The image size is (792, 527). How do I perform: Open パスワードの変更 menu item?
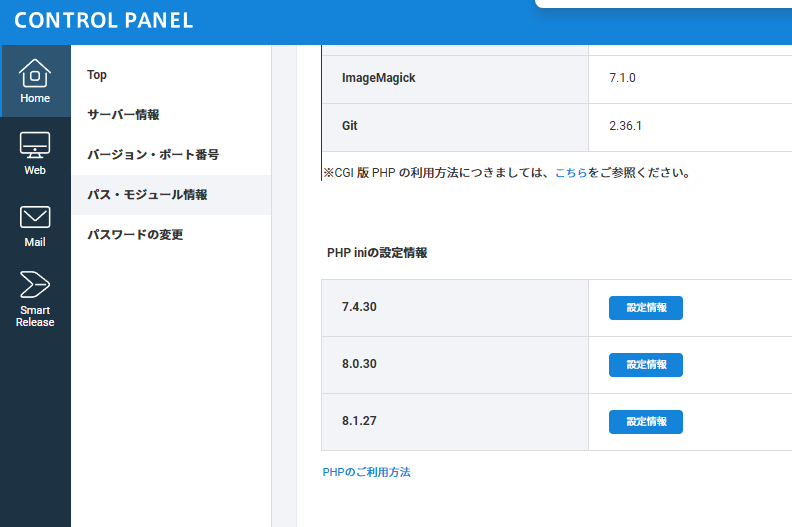pyautogui.click(x=135, y=234)
